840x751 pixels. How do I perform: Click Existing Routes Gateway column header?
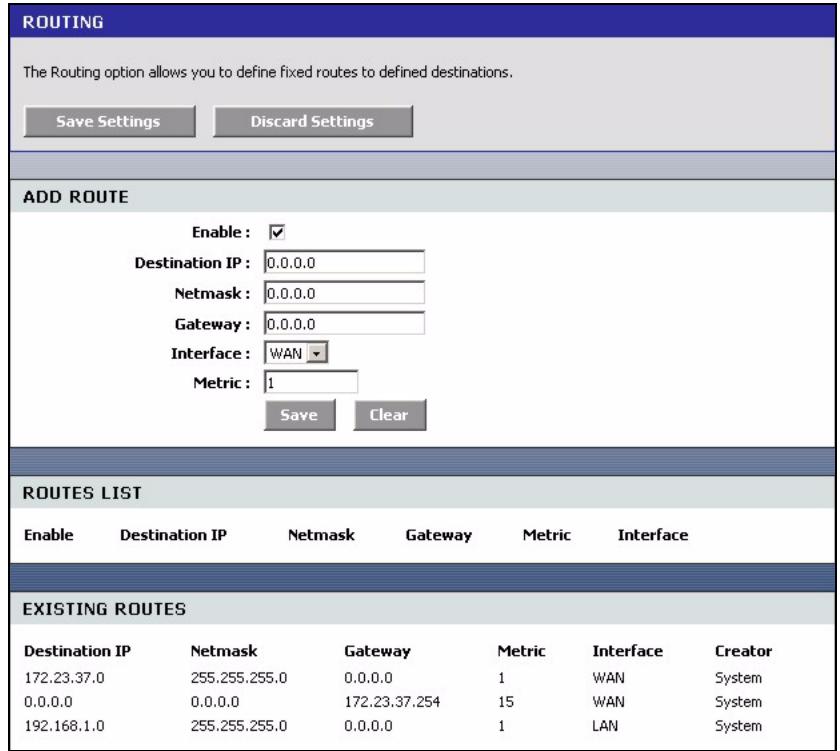377,651
